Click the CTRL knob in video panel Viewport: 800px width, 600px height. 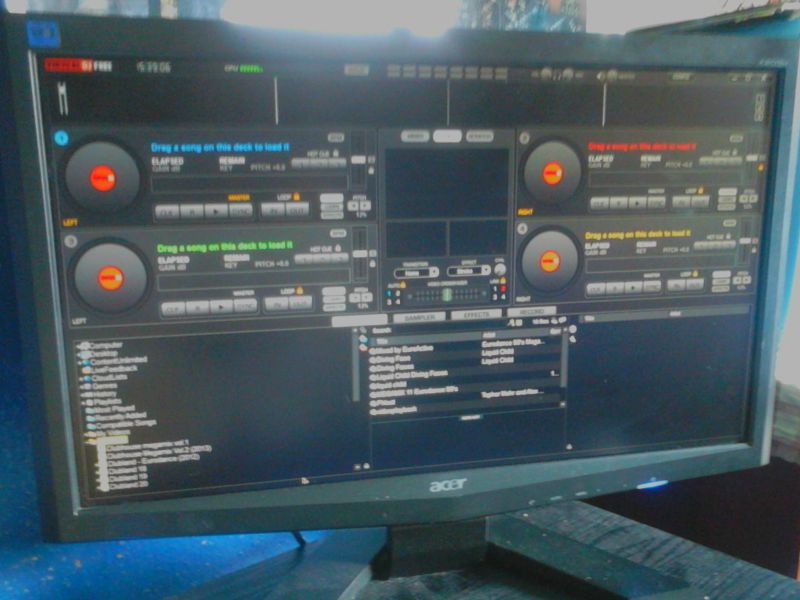click(501, 269)
